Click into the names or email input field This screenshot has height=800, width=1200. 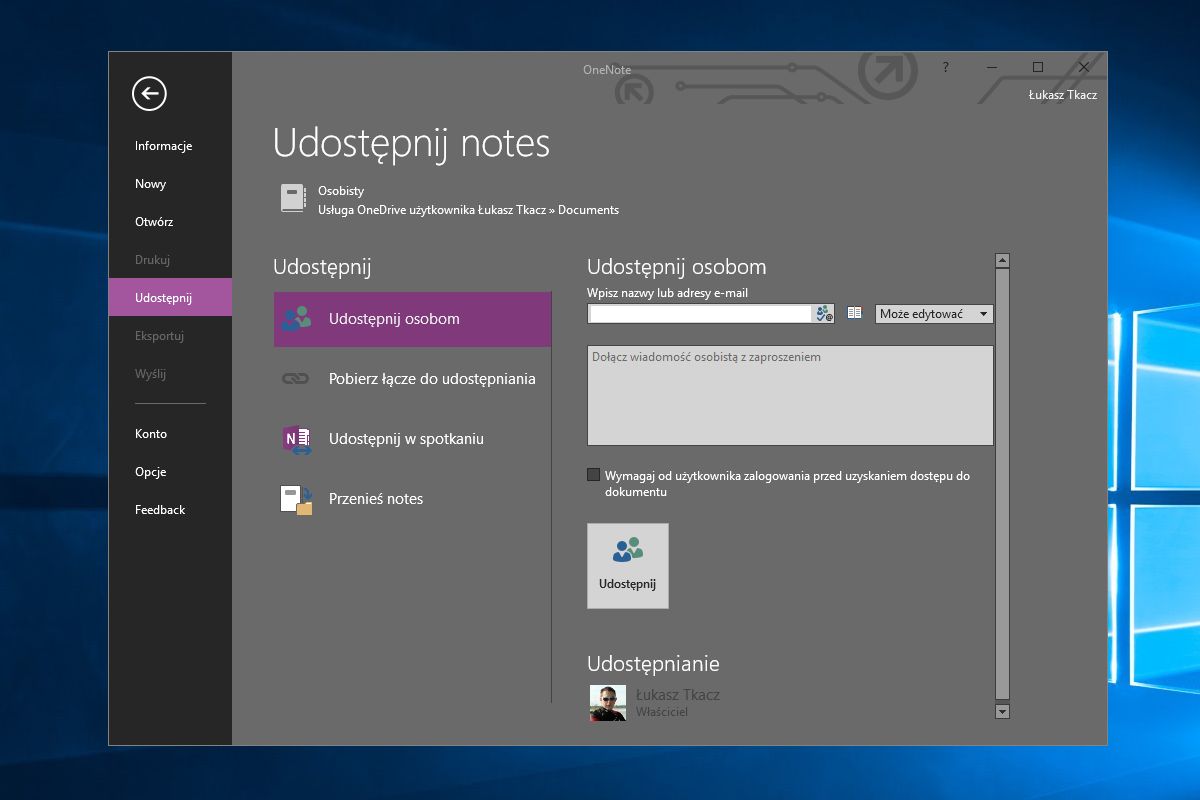pyautogui.click(x=700, y=314)
